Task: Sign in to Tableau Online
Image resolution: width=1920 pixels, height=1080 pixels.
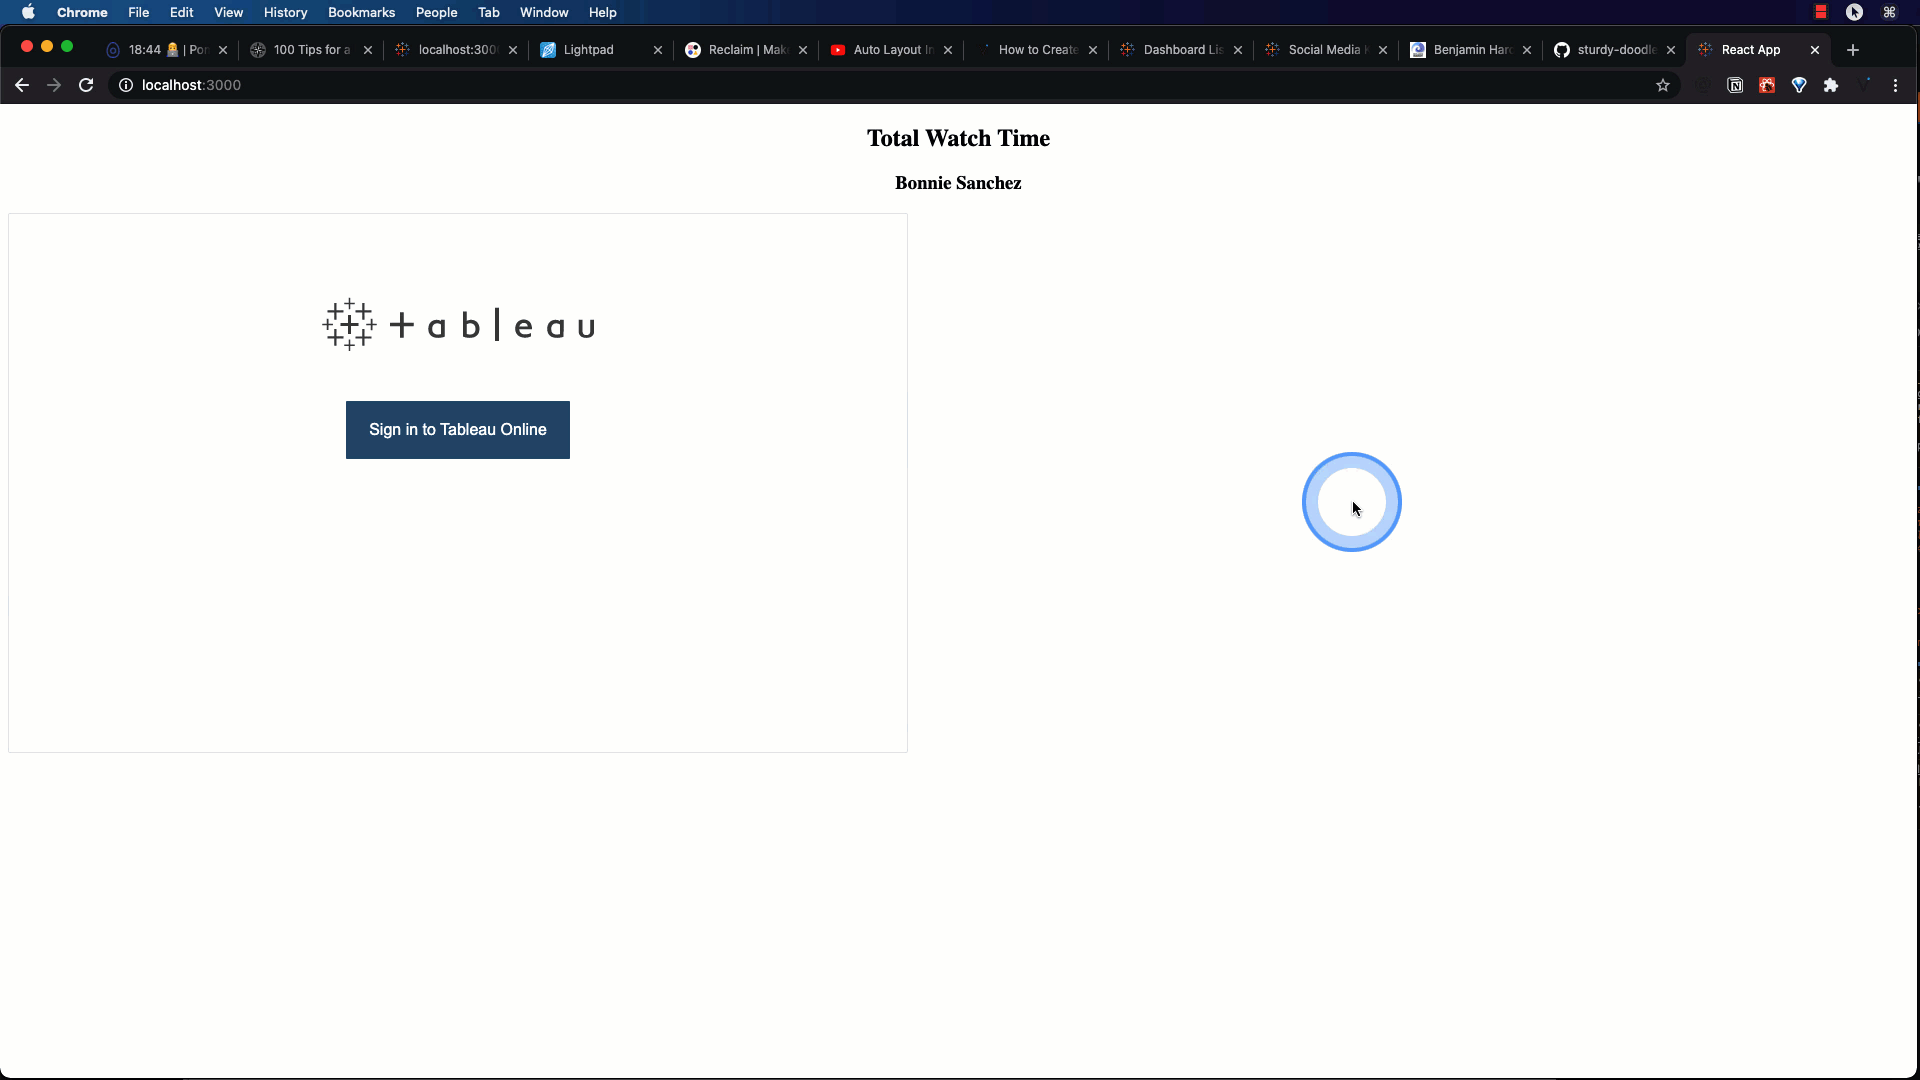Action: click(458, 430)
